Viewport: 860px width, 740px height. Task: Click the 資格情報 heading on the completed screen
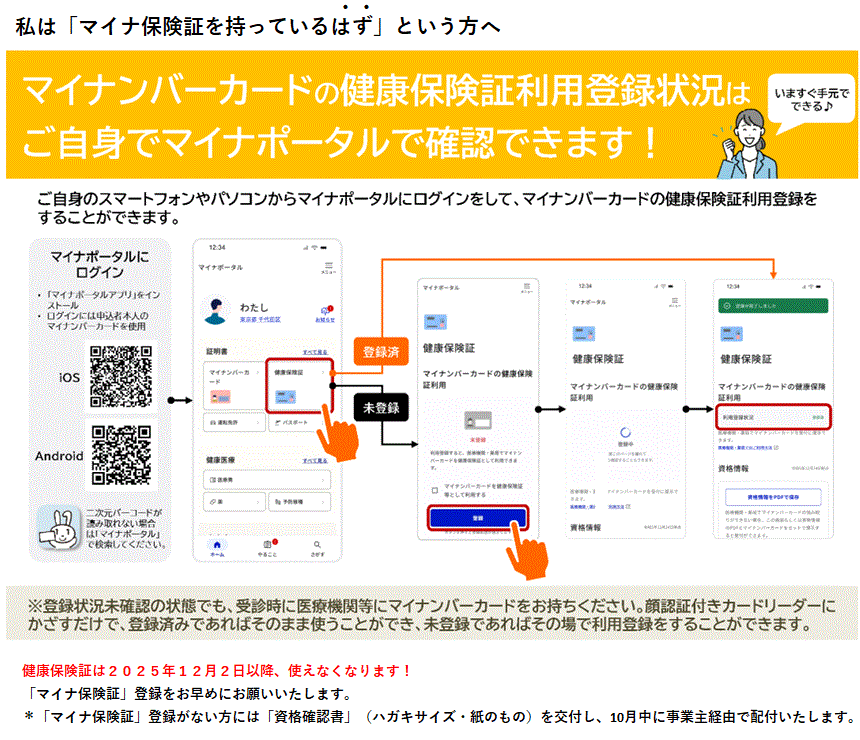[x=733, y=468]
